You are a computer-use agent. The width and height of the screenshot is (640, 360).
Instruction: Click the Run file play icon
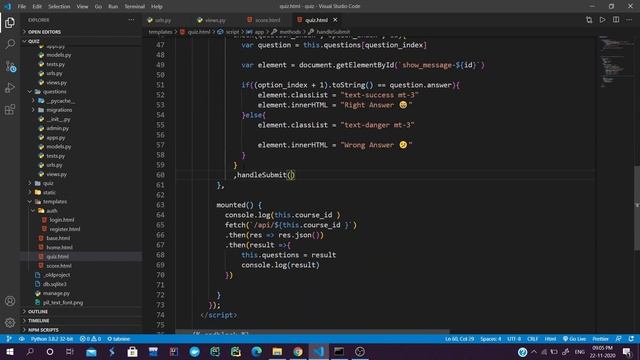click(x=602, y=20)
